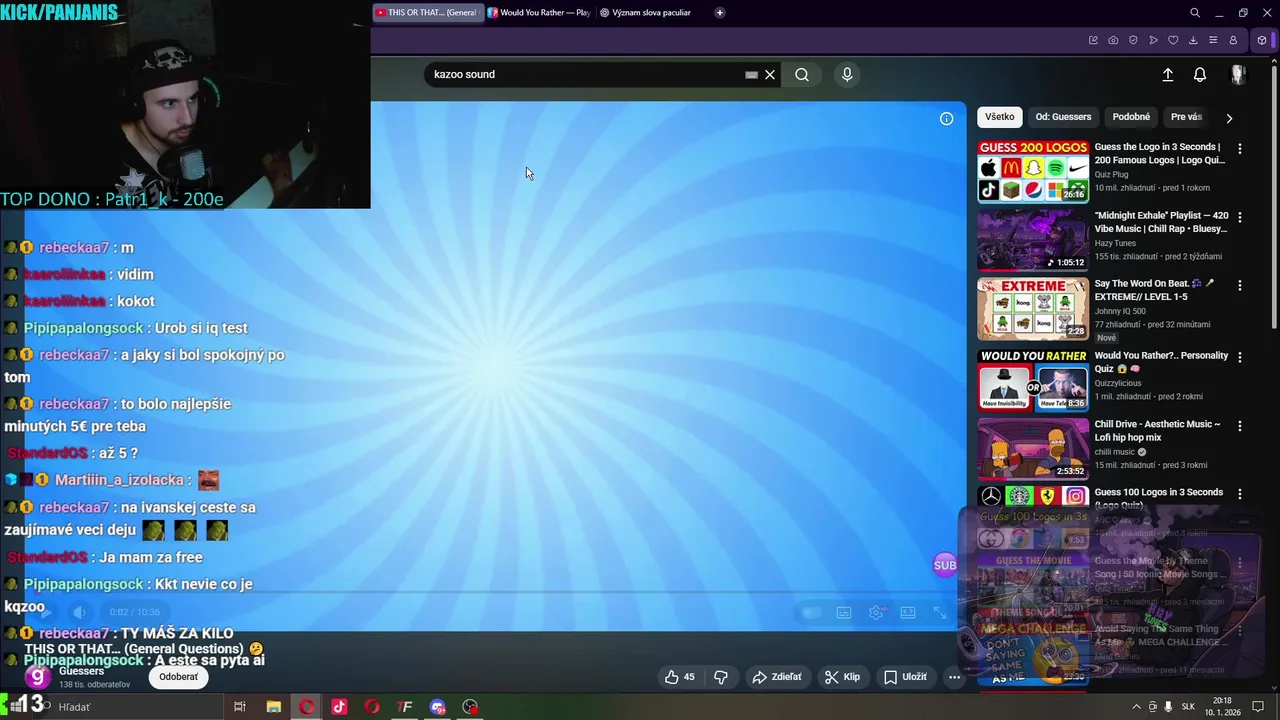1280x720 pixels.
Task: Click the Opera bookmarks heart icon
Action: [1173, 40]
